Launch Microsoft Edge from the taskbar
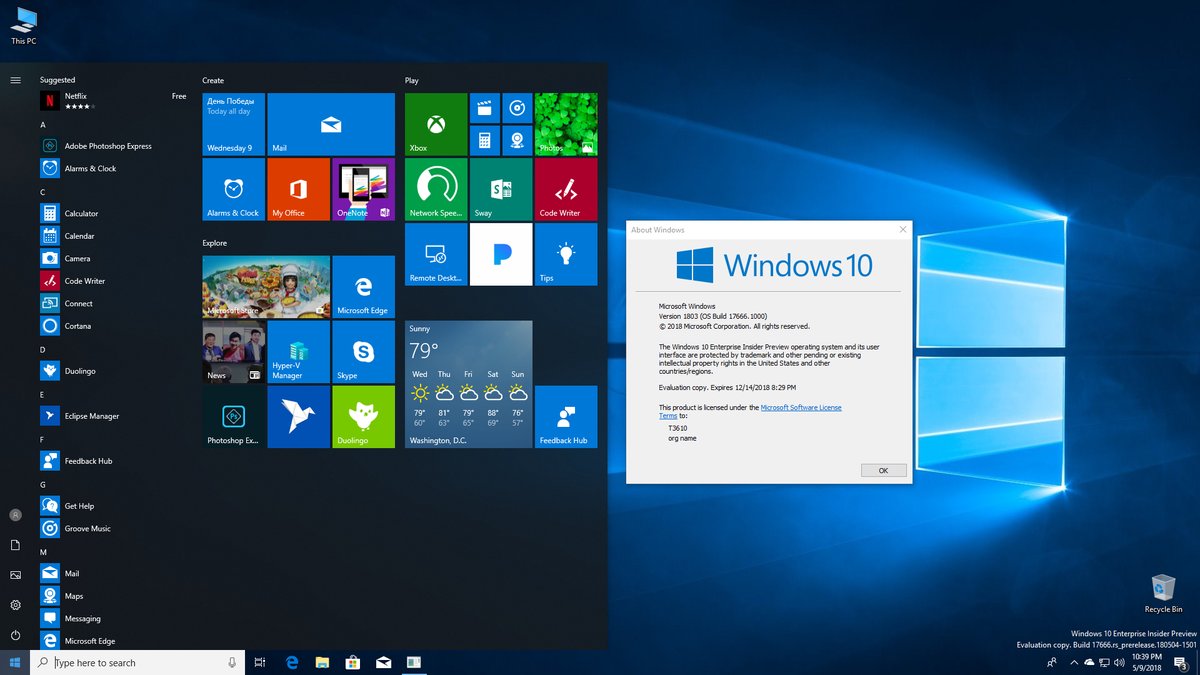Screen dimensions: 1200x675 tap(291, 662)
